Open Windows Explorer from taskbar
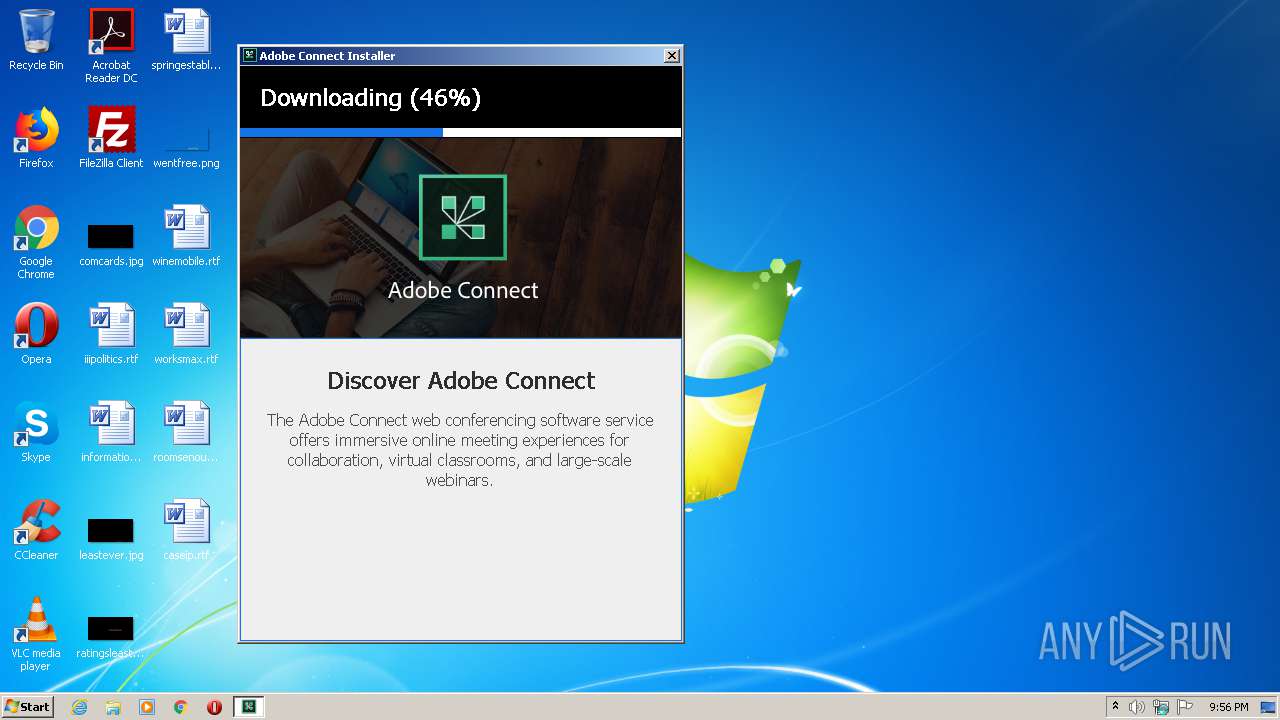This screenshot has width=1280, height=720. point(113,707)
